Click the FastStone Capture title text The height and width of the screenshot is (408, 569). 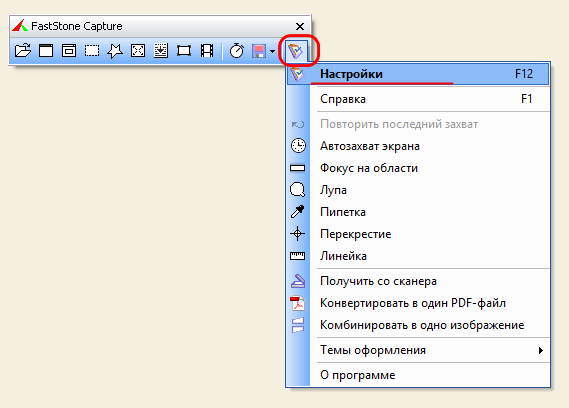point(77,26)
